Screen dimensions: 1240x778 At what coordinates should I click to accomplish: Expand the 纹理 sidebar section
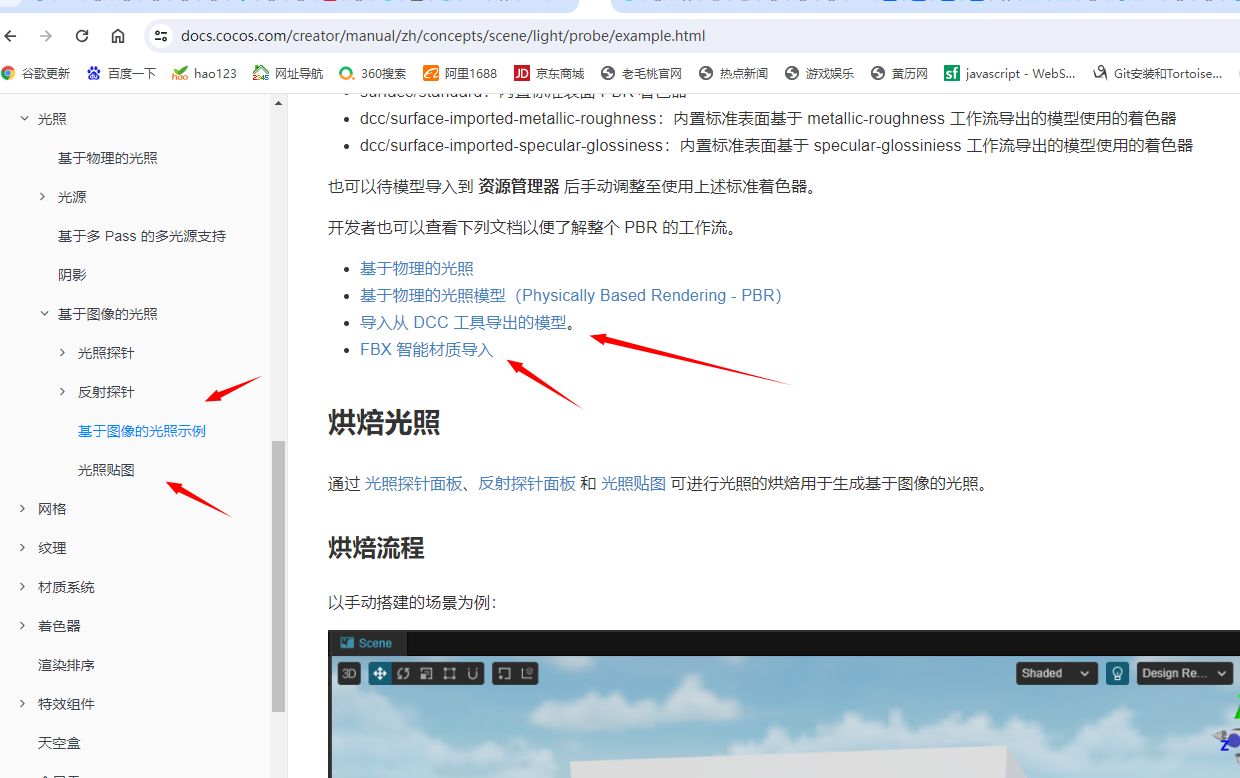point(23,548)
